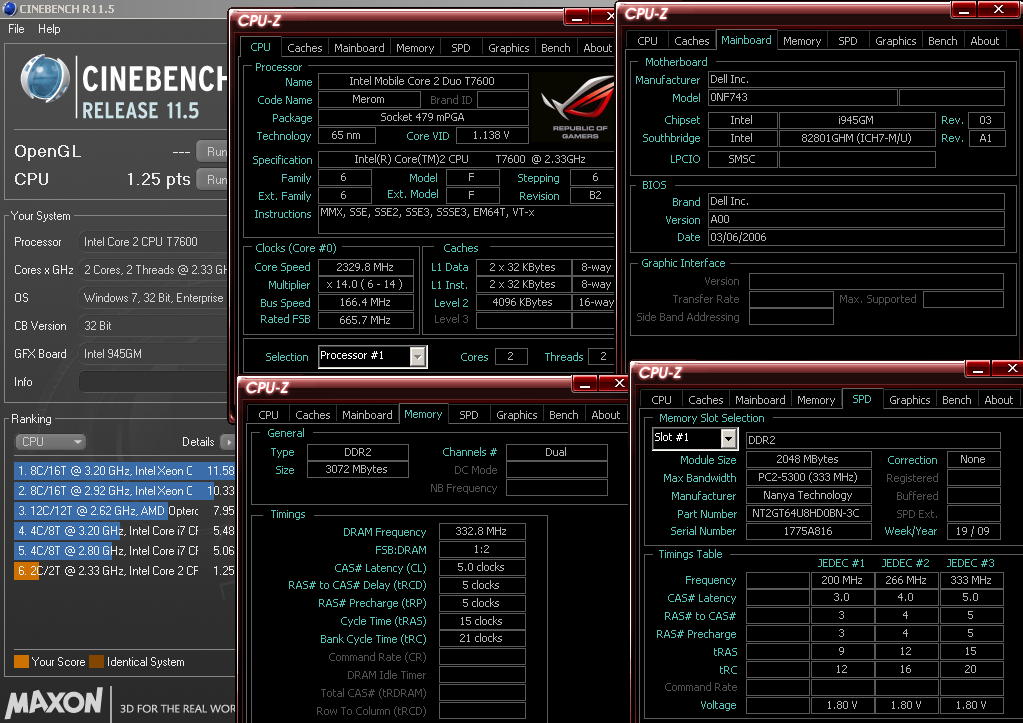The width and height of the screenshot is (1023, 723).
Task: Open SPD tab in the CPU-Z Mainboard window
Action: [847, 40]
